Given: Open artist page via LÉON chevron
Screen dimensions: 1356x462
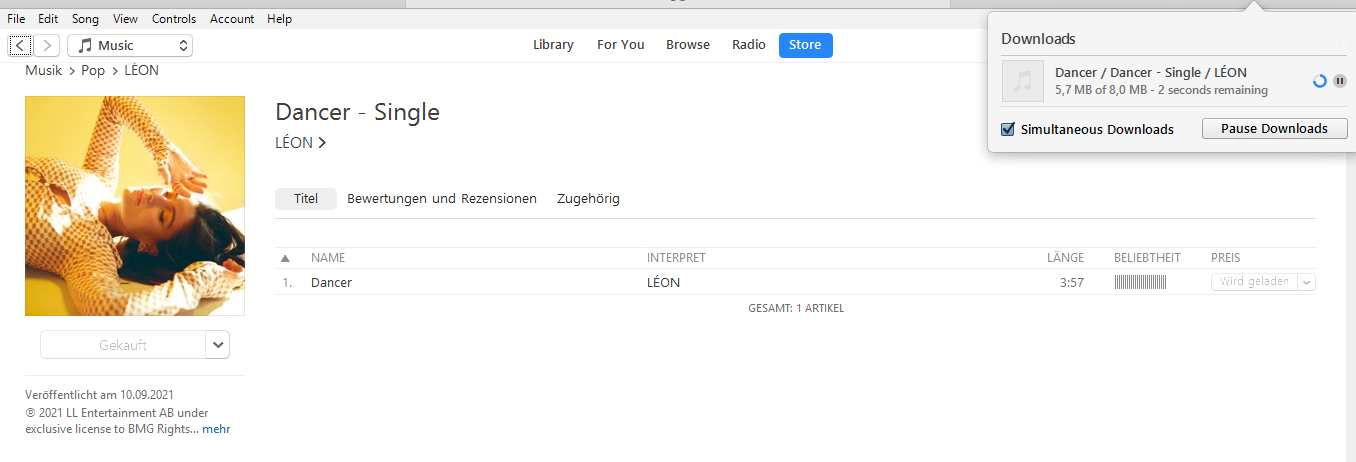Looking at the screenshot, I should coord(322,143).
